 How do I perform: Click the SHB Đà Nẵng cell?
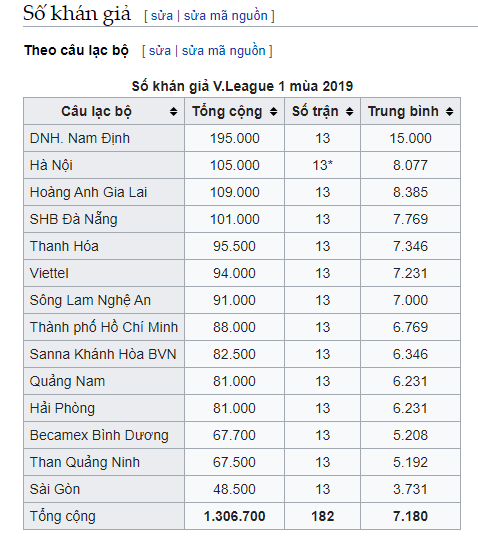pos(104,219)
